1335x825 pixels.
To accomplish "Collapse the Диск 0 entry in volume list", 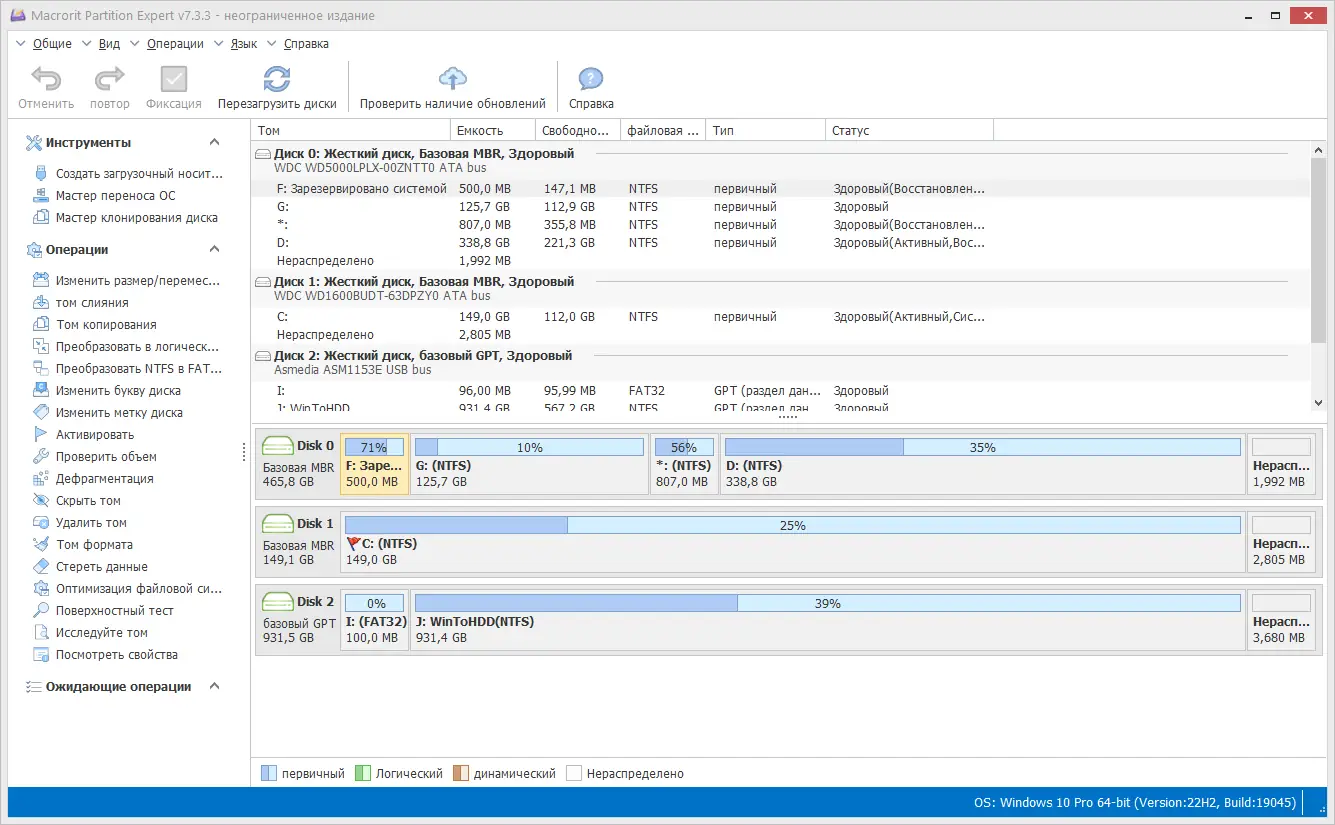I will click(261, 153).
